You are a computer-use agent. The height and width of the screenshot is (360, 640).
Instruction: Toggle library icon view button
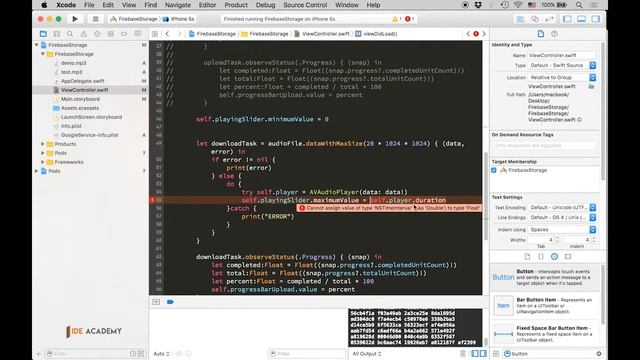[496, 353]
